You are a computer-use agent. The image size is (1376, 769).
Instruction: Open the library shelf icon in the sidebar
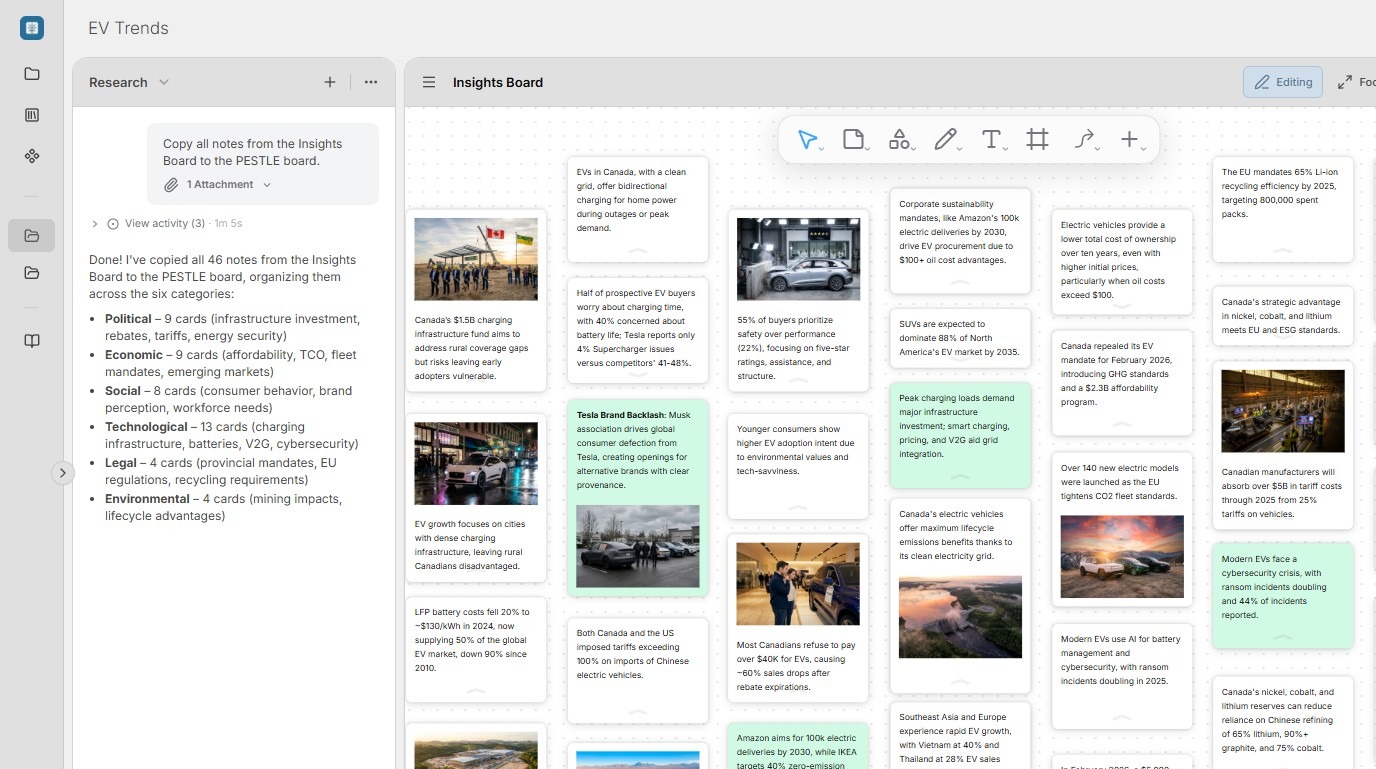[x=32, y=115]
